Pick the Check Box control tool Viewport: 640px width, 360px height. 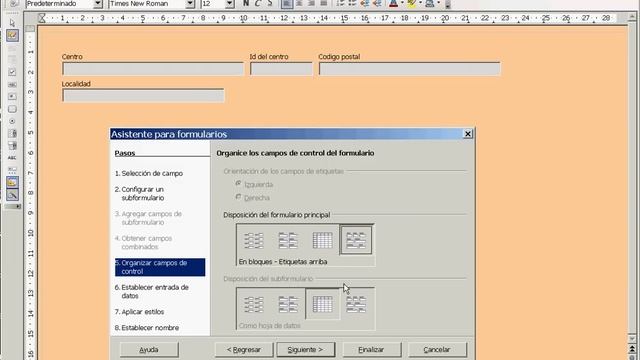tap(12, 72)
